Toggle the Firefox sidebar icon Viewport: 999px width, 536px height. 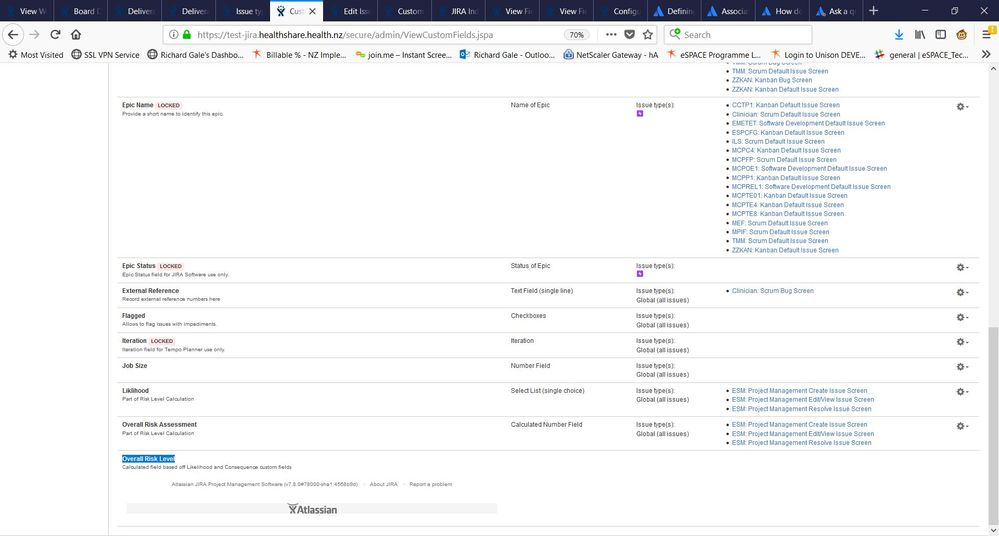pos(940,34)
